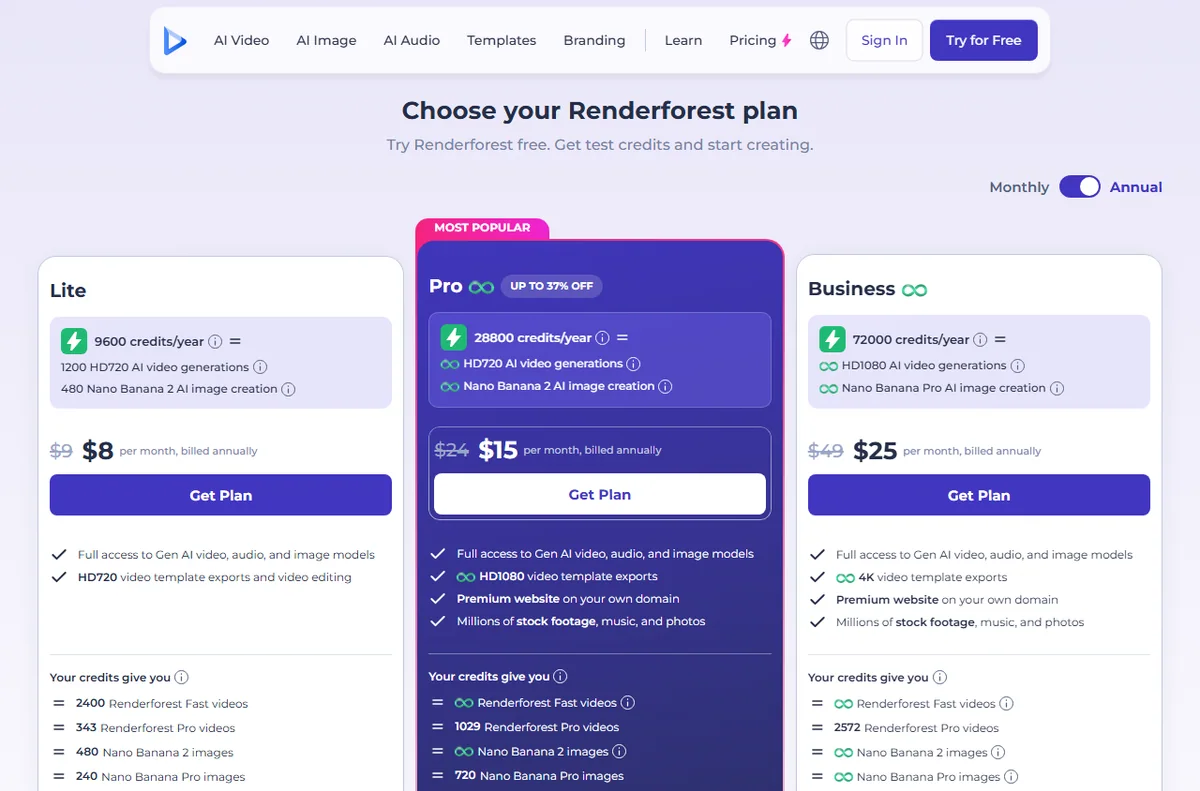
Task: Click the $15 per month Pro price
Action: click(498, 450)
